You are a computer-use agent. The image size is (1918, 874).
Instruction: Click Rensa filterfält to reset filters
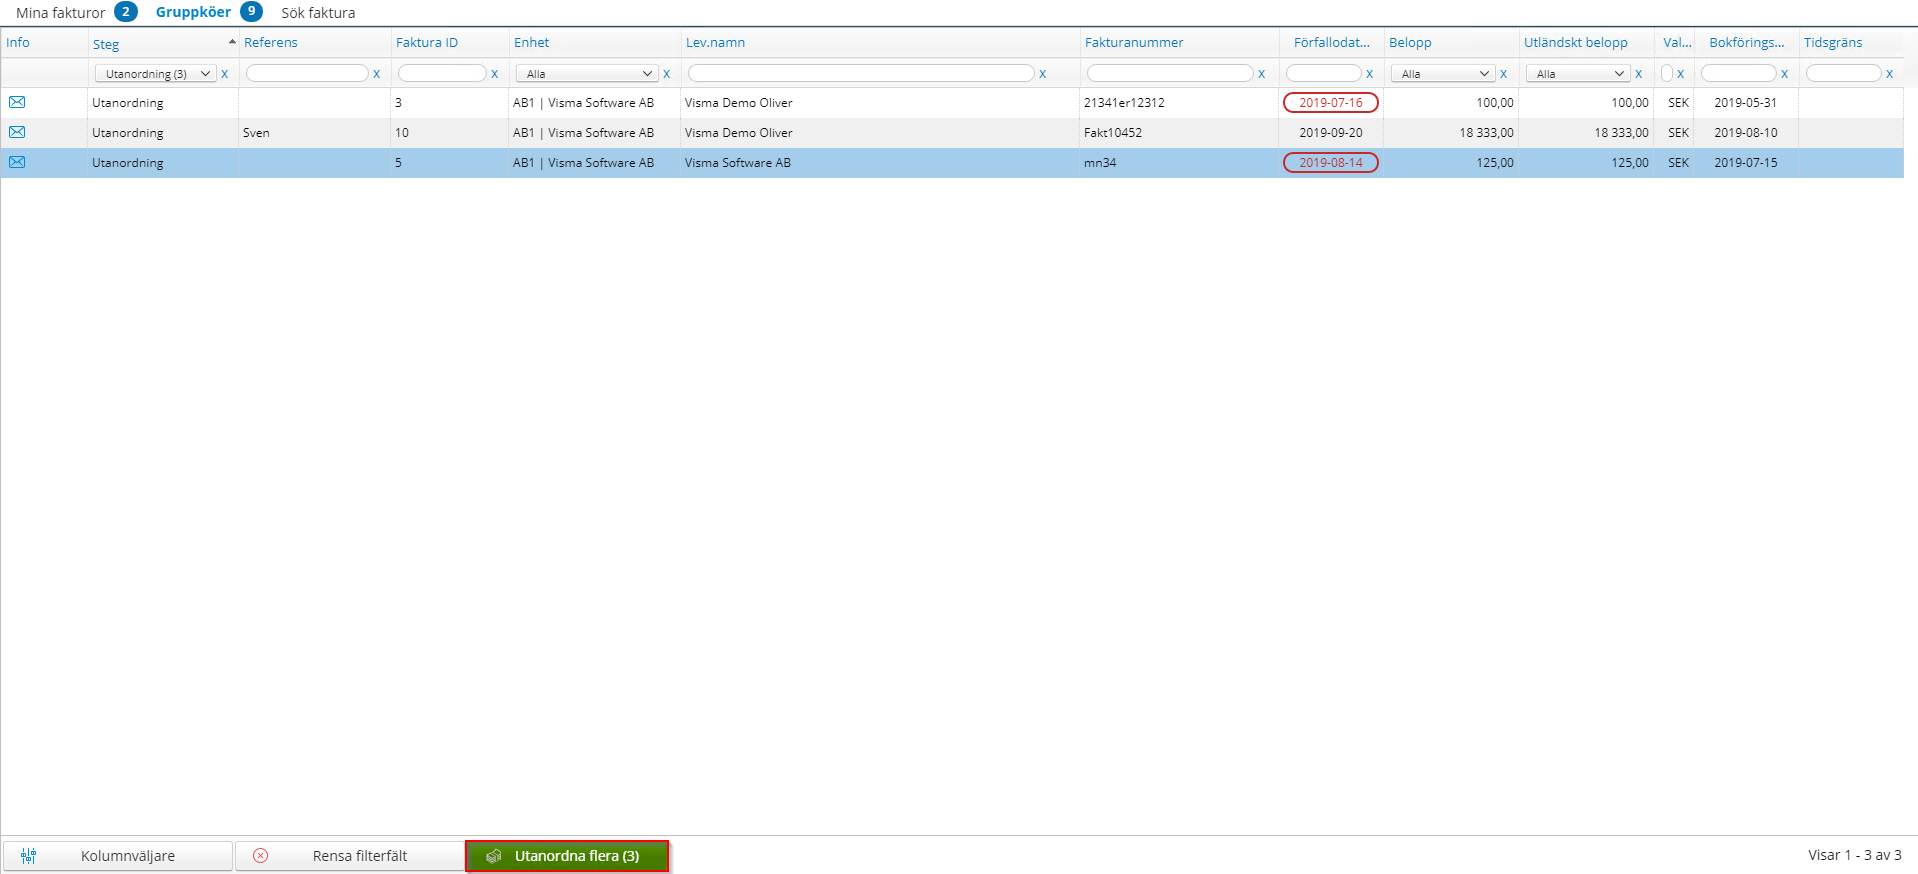350,856
